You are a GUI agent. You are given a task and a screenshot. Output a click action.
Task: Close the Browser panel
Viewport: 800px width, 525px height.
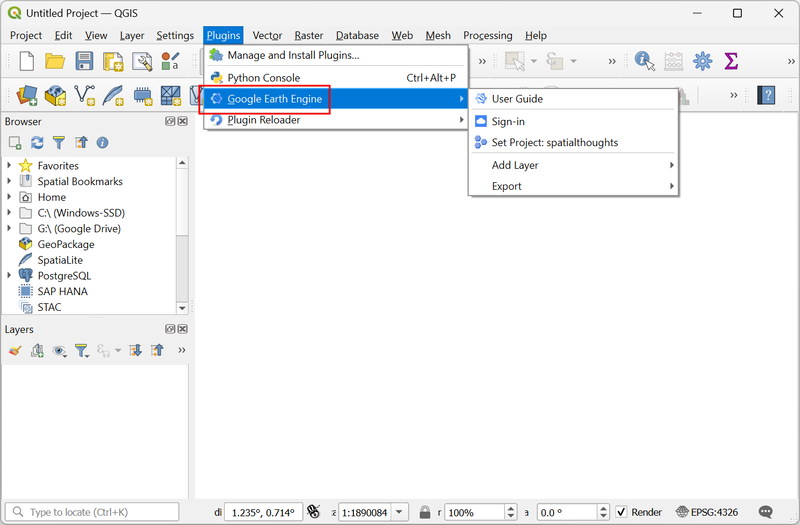tap(182, 121)
